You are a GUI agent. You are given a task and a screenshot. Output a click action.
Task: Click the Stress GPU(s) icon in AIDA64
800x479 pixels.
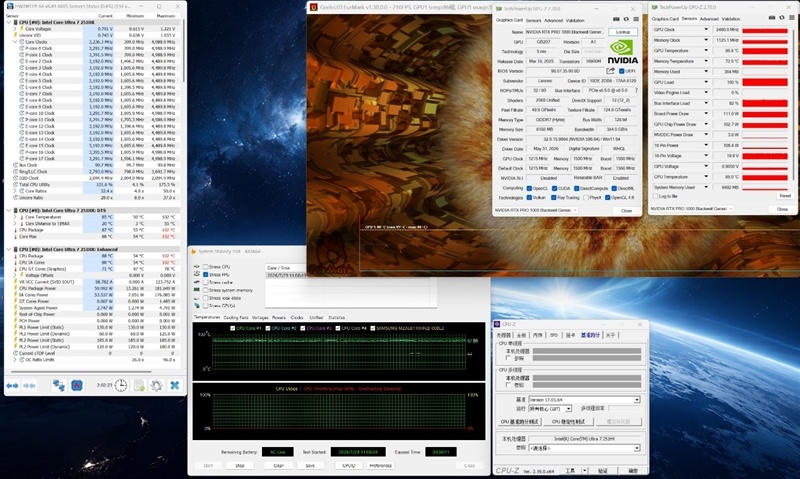(197, 306)
